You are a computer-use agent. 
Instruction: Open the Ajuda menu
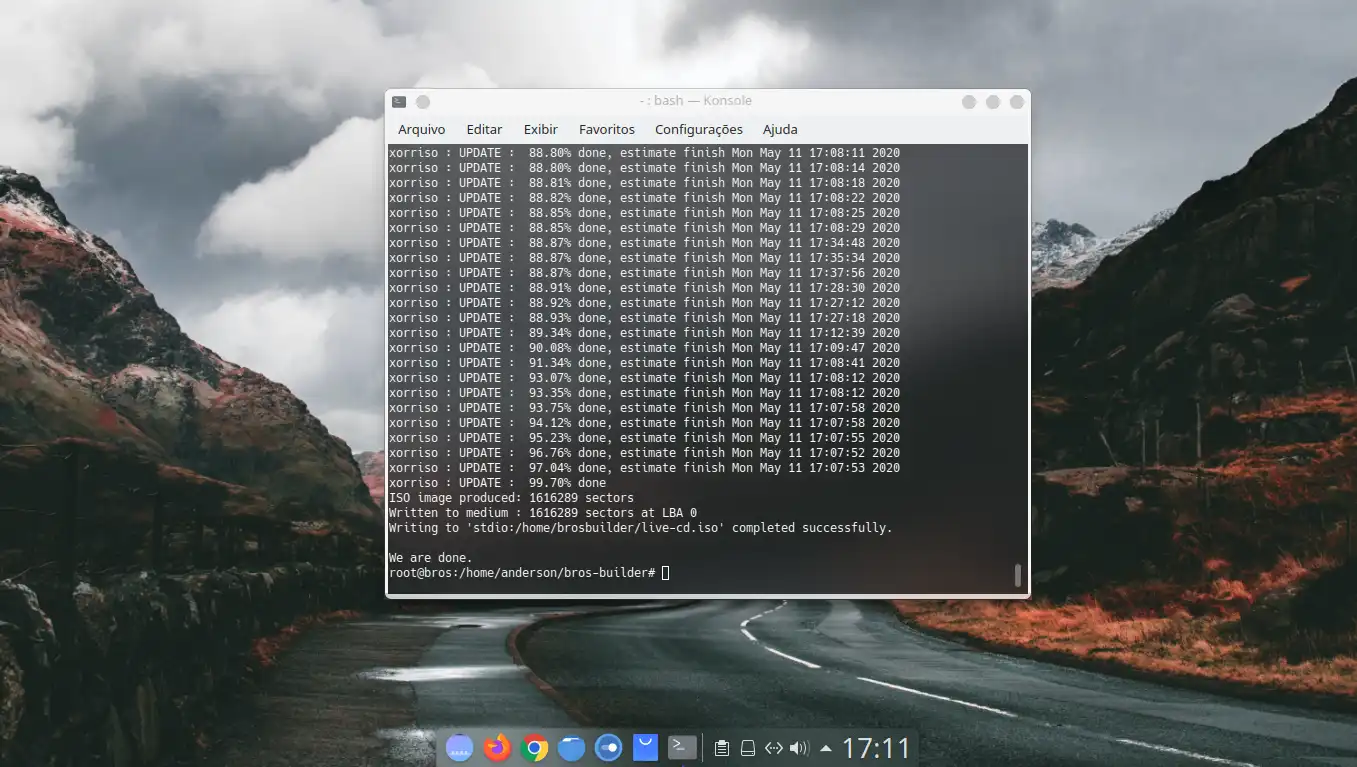[x=780, y=129]
